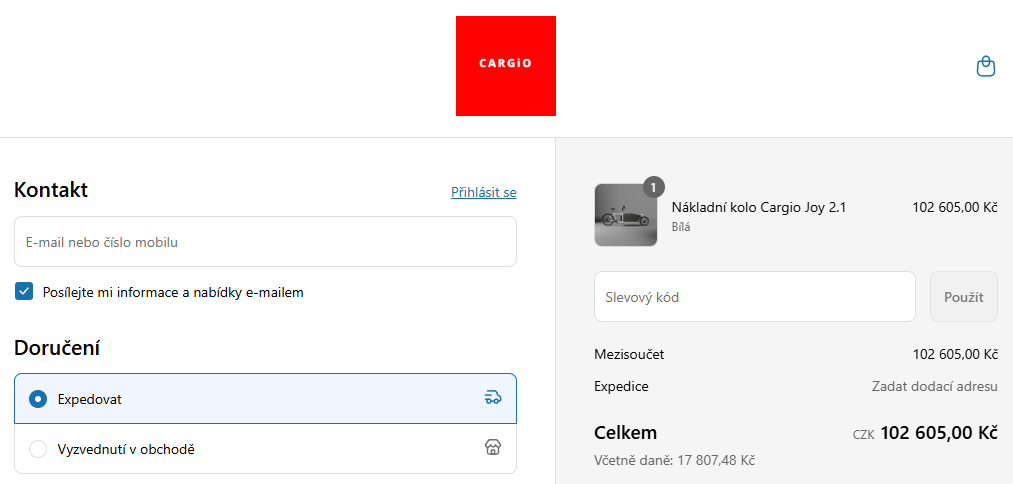Click the store pickup shop icon
Screen dimensions: 1013x484
pos(492,448)
